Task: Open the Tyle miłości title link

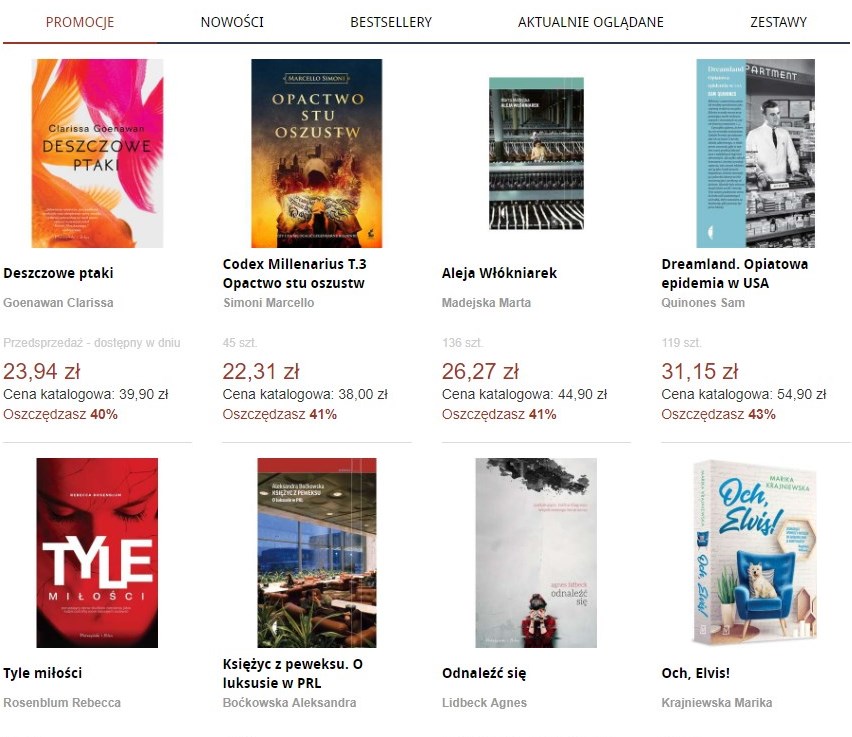Action: (43, 673)
